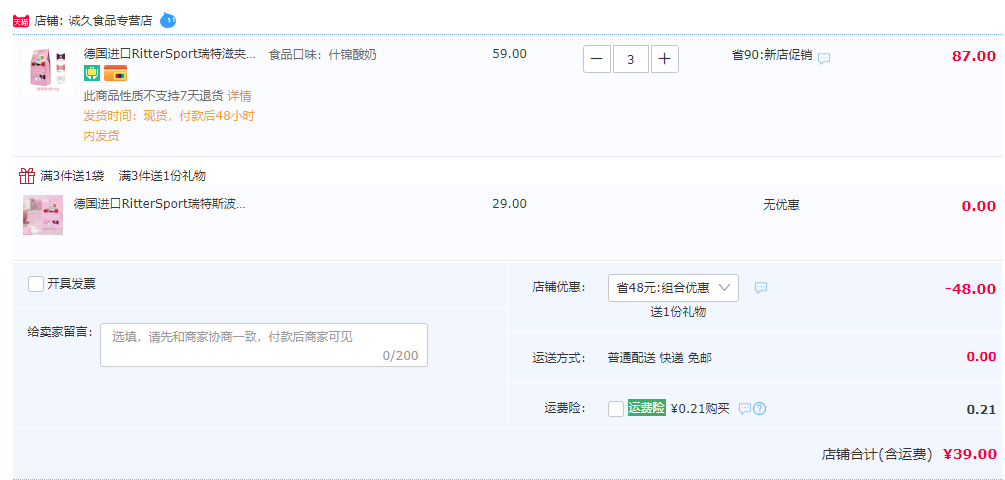Open the free gift product thumbnail
1005x480 pixels.
pos(43,215)
